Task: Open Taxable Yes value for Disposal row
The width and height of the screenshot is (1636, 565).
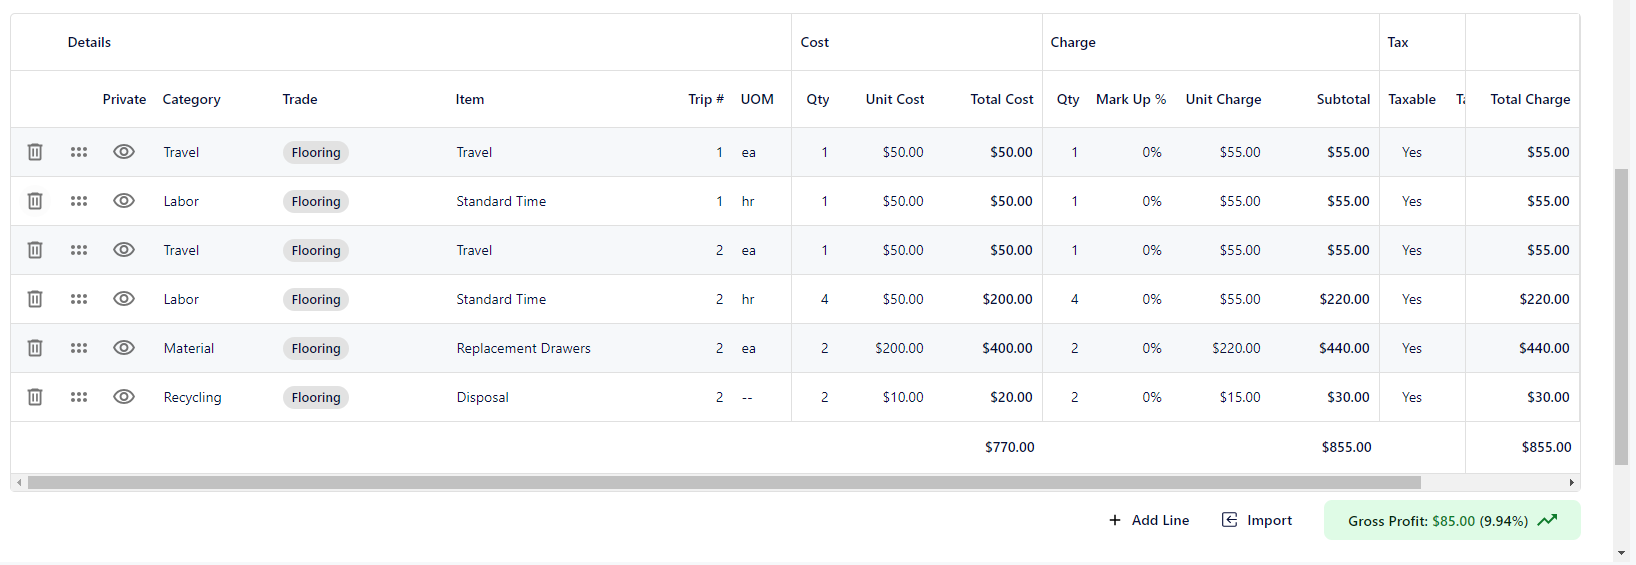Action: coord(1411,397)
